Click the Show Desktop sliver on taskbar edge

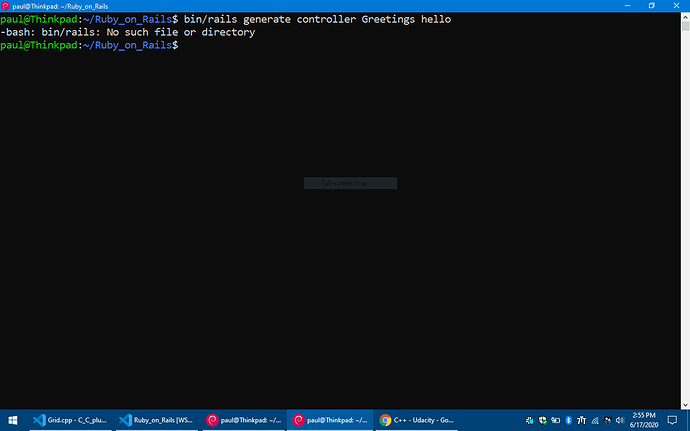(x=688, y=420)
